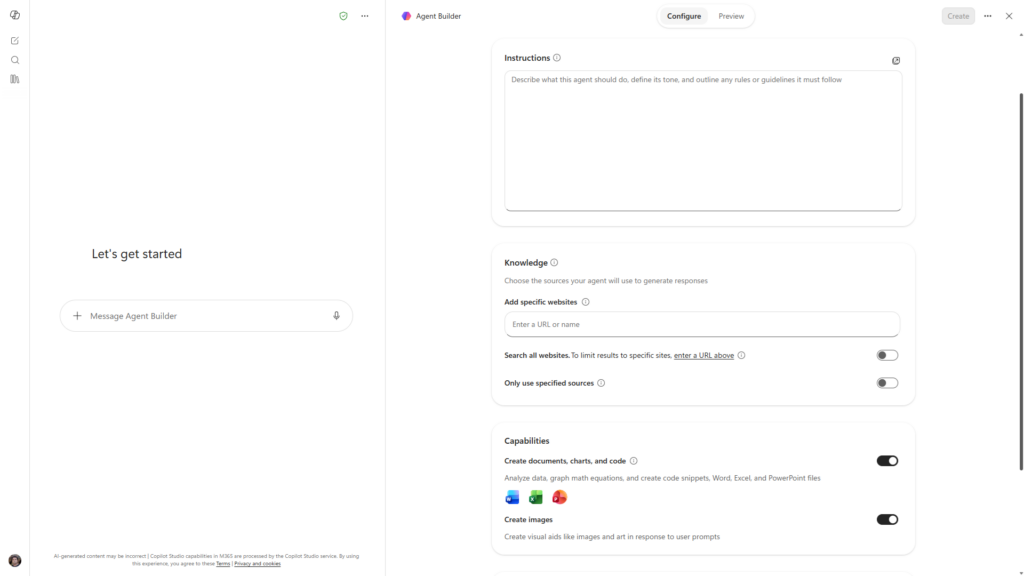Open the library icon in sidebar

[x=14, y=79]
